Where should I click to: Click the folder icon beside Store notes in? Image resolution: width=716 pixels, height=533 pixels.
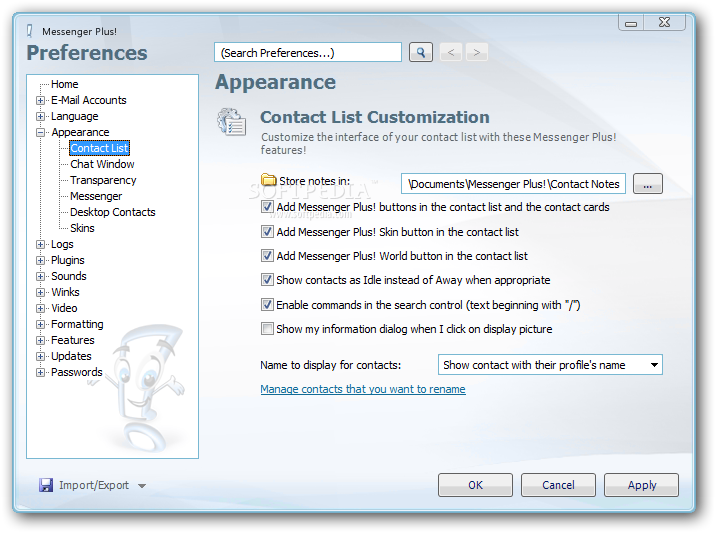coord(268,180)
